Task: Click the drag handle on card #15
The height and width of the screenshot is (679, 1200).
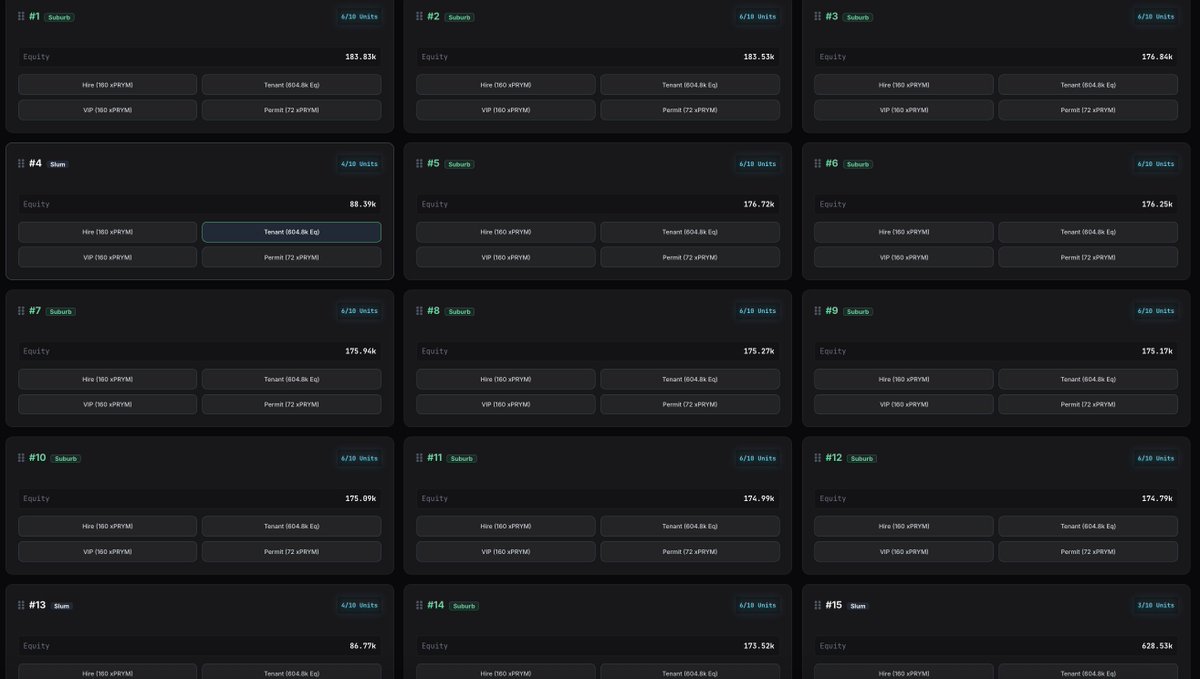Action: (x=817, y=605)
